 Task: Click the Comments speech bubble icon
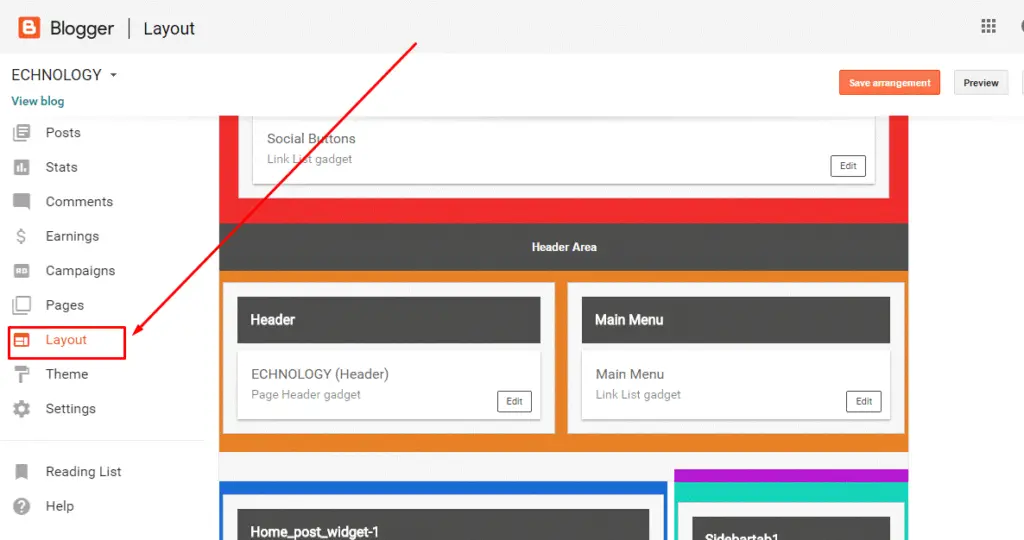click(x=22, y=202)
